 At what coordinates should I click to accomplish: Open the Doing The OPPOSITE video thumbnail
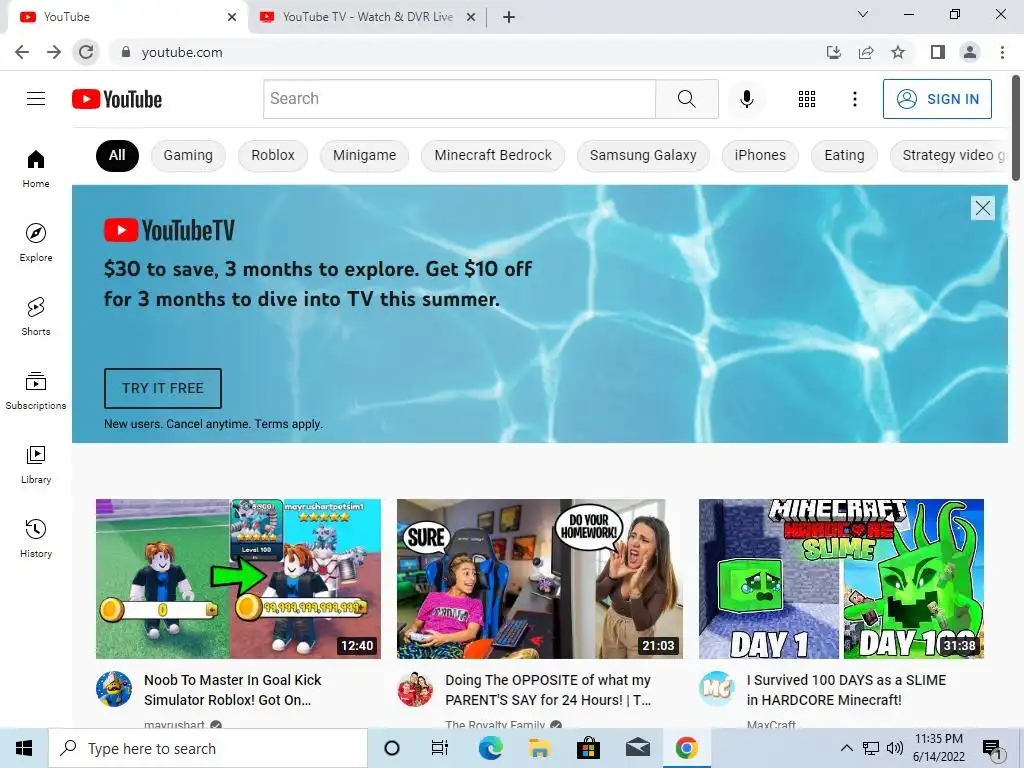tap(539, 579)
